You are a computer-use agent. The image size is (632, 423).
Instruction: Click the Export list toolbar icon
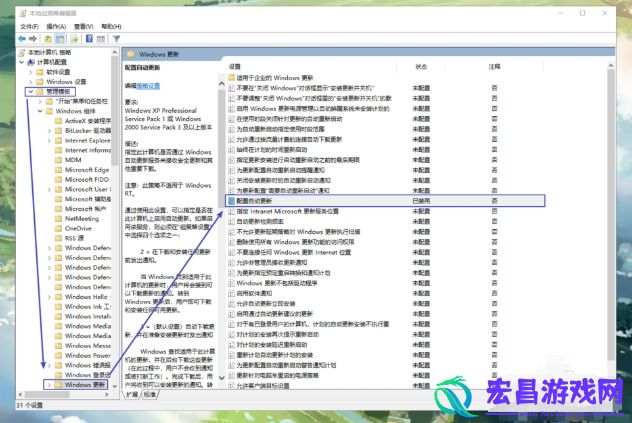(74, 39)
